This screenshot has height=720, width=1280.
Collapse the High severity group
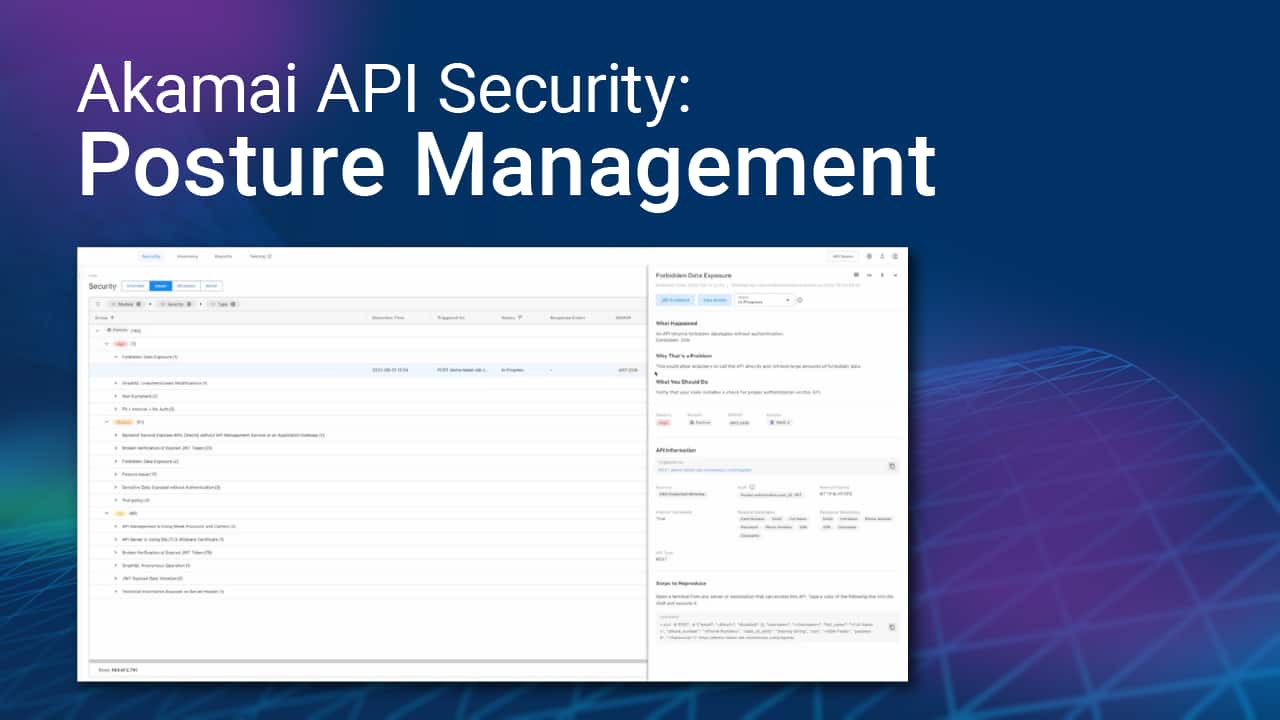[107, 343]
